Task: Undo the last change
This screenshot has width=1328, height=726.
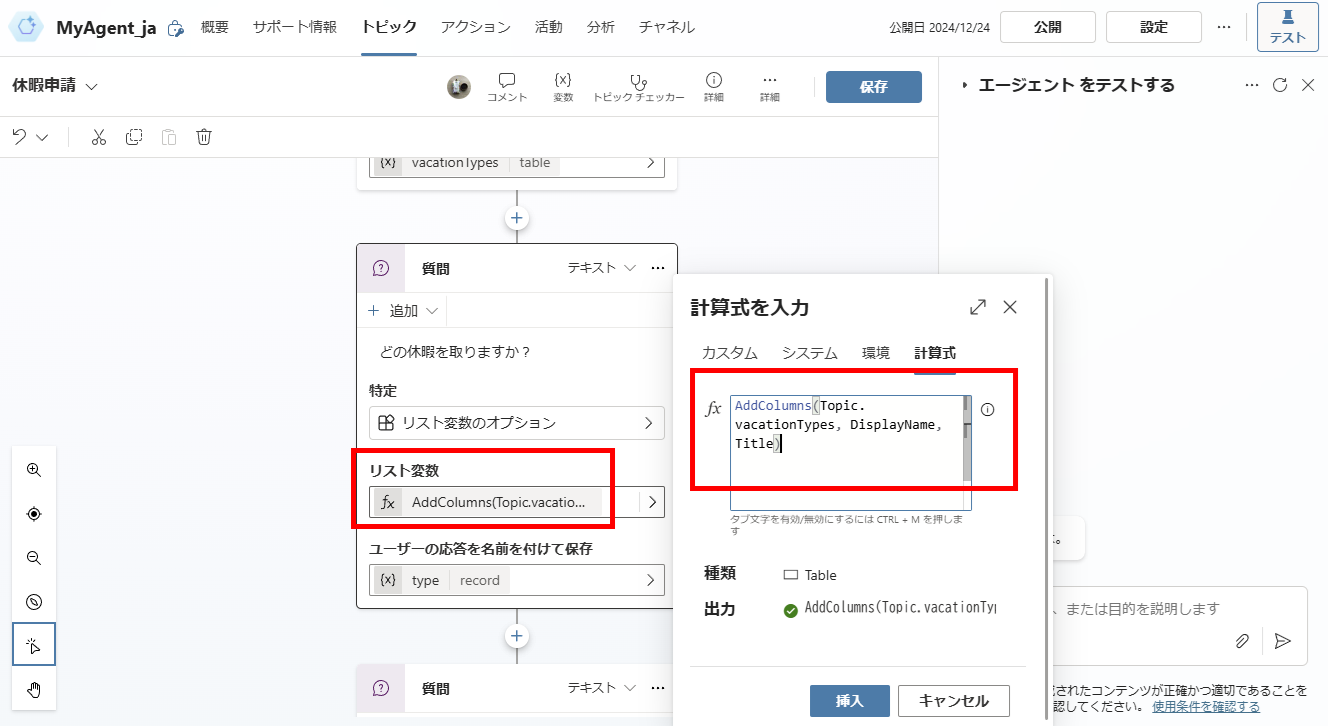Action: click(x=20, y=136)
